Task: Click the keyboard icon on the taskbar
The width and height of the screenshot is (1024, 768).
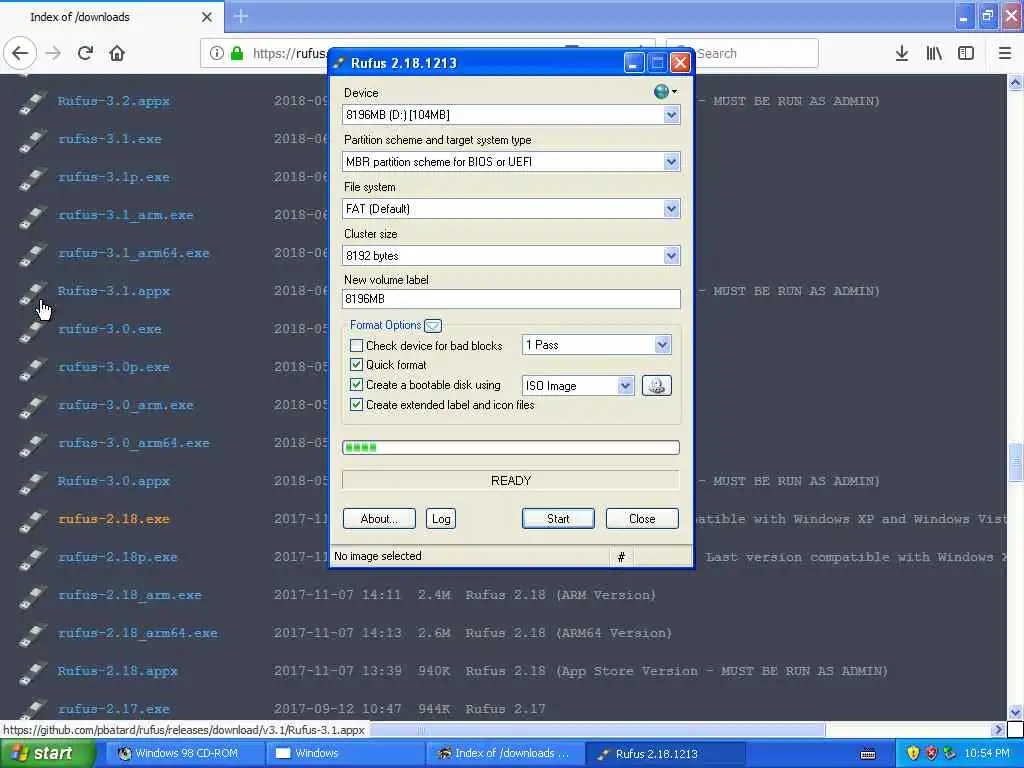Action: point(868,754)
